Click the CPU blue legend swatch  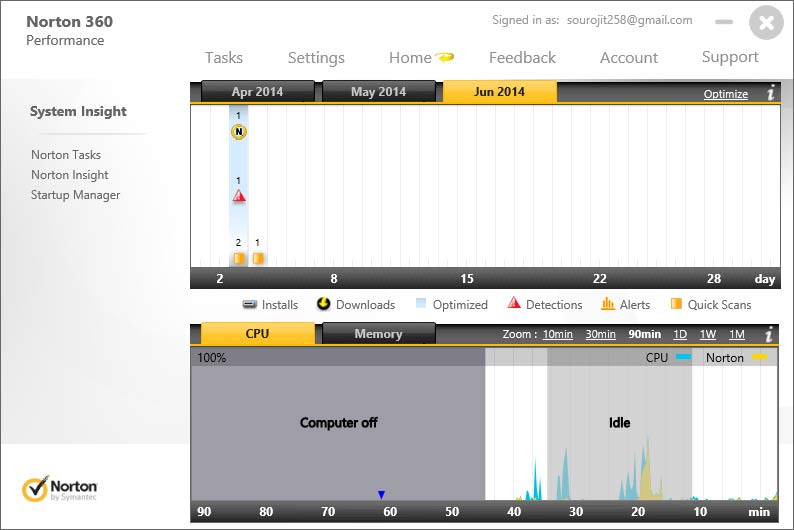[x=684, y=357]
